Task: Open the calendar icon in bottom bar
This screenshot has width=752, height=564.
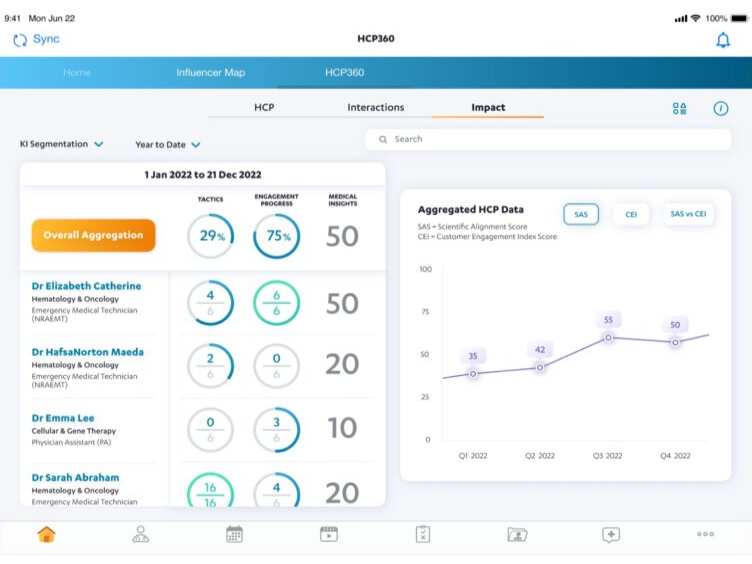Action: coord(234,534)
